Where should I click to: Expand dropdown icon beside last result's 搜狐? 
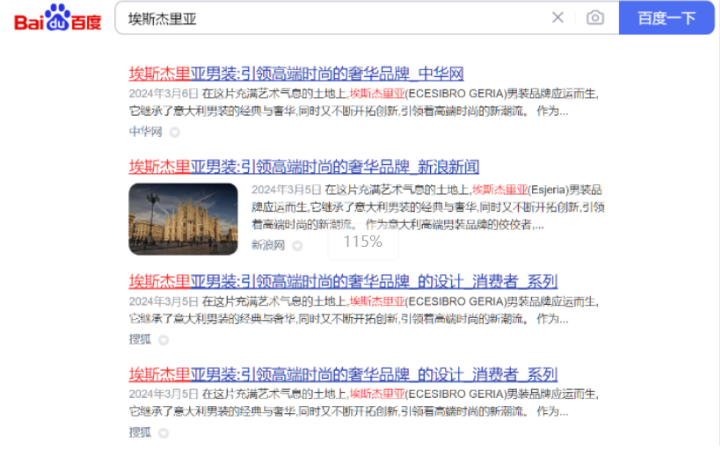tap(163, 433)
